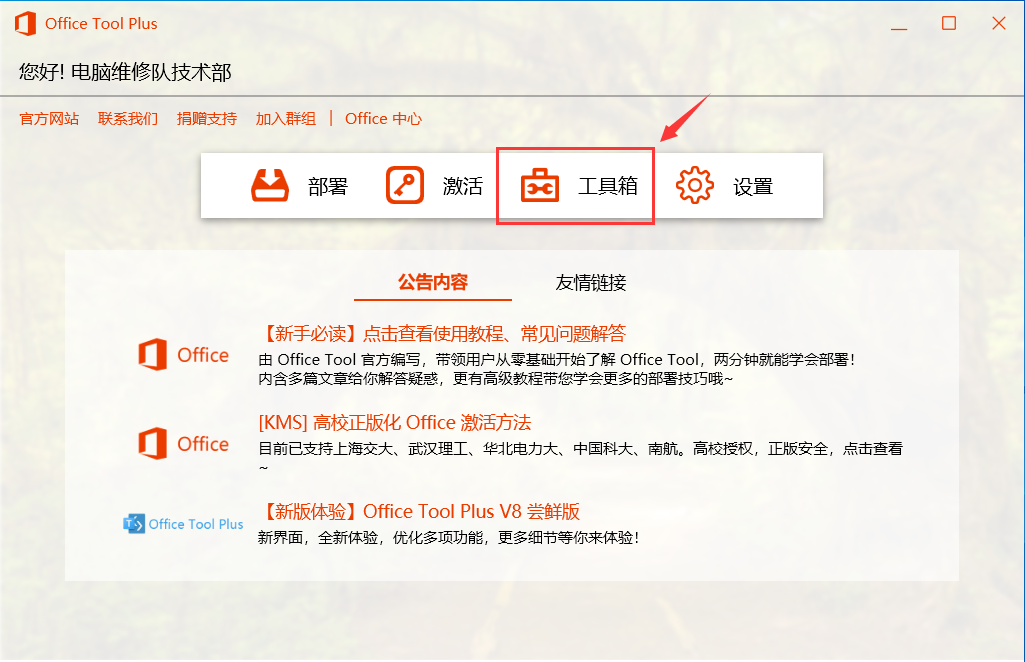
Task: Click the Office Tool Plus logo icon in title bar
Action: 25,24
